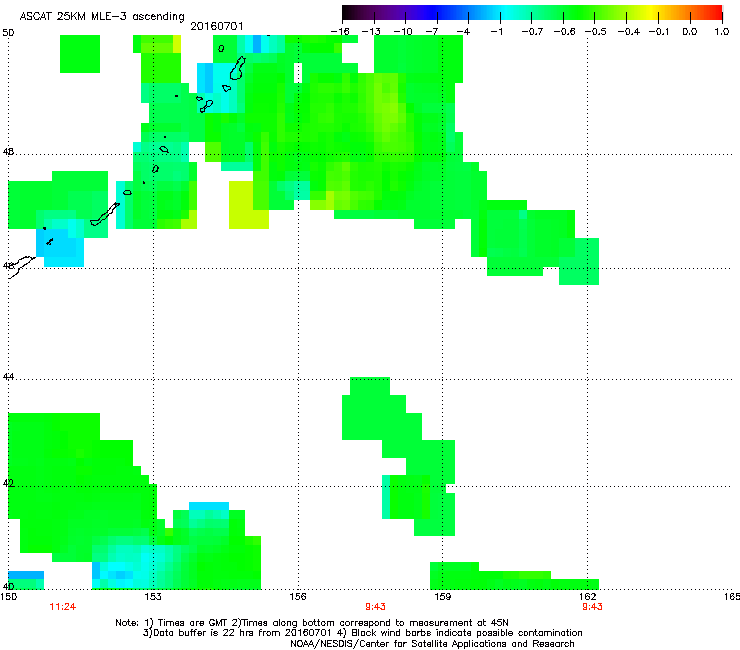Click the colorbar label -7

coord(432,32)
